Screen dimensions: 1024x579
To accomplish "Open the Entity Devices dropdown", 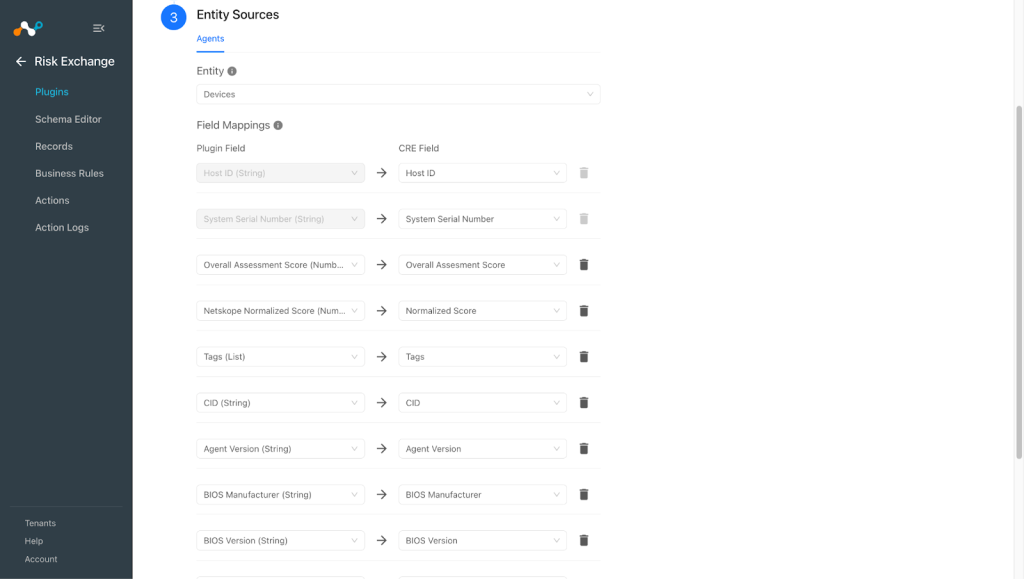I will point(398,95).
